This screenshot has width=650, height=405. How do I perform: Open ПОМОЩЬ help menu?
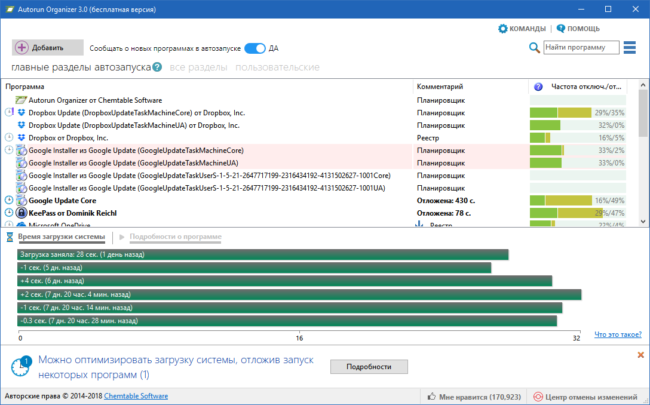[578, 29]
